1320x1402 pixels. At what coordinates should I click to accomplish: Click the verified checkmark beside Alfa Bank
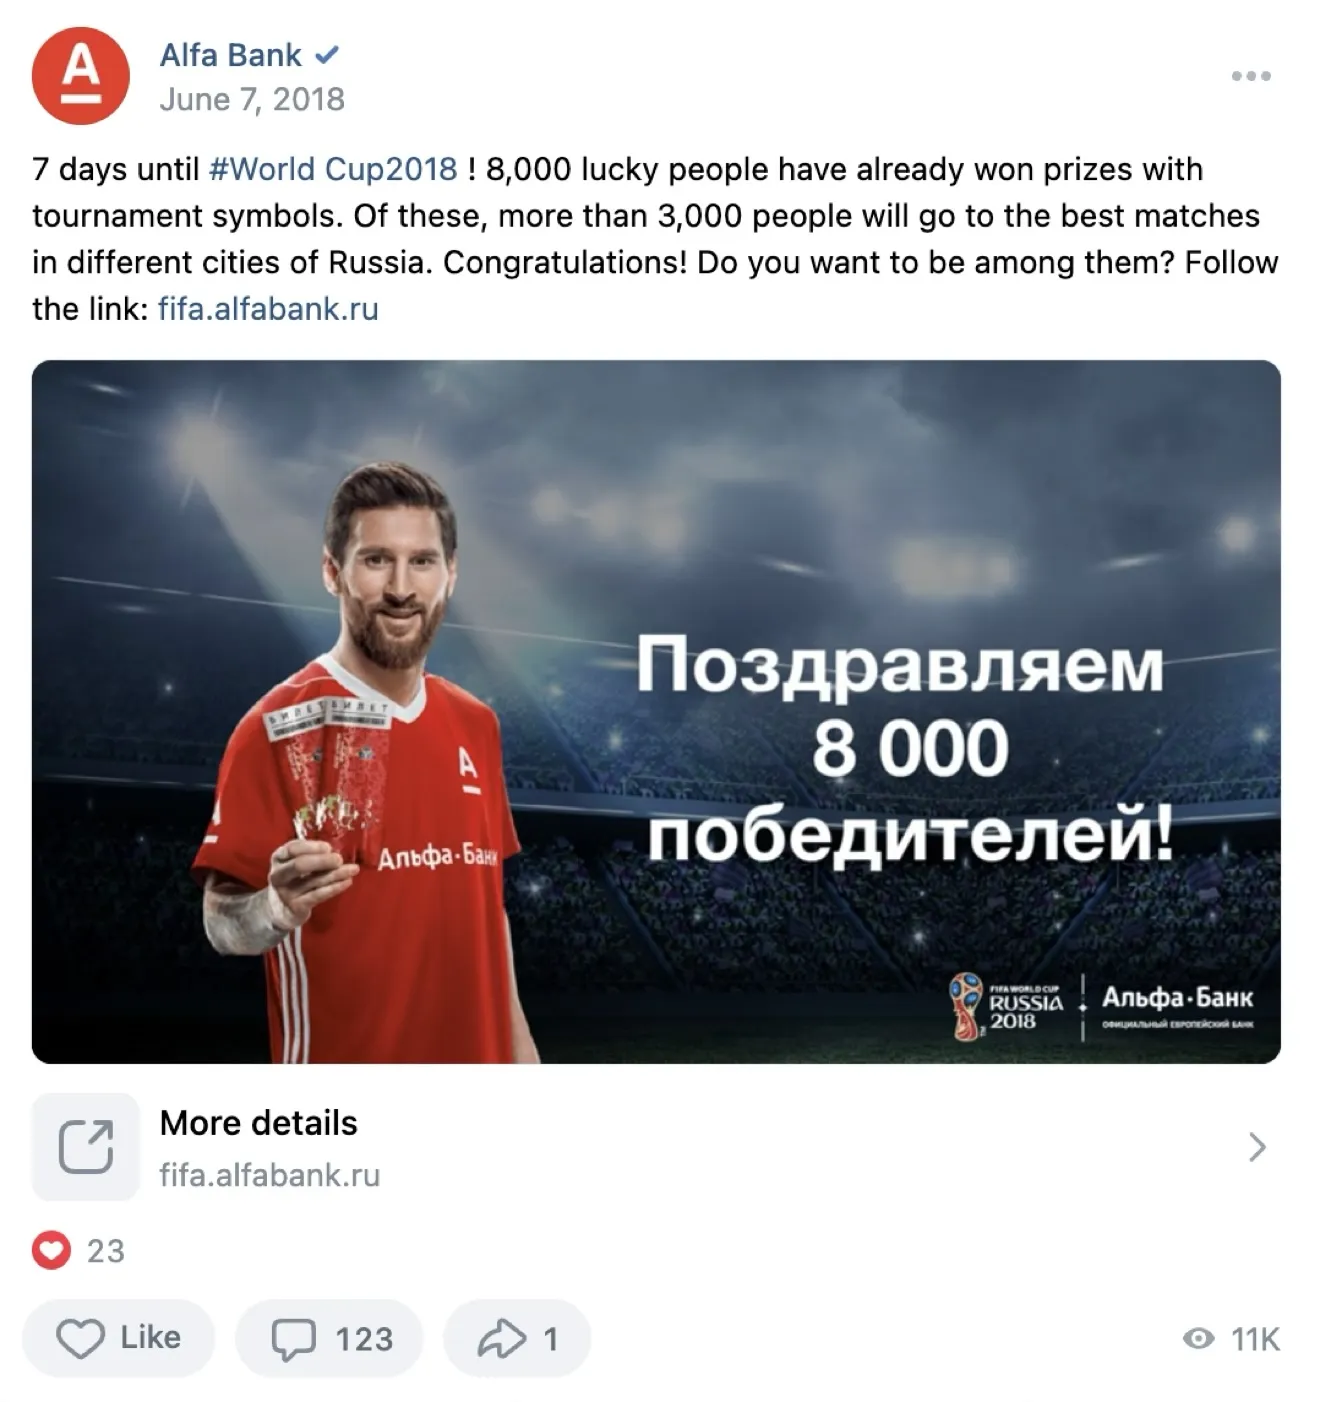point(326,55)
